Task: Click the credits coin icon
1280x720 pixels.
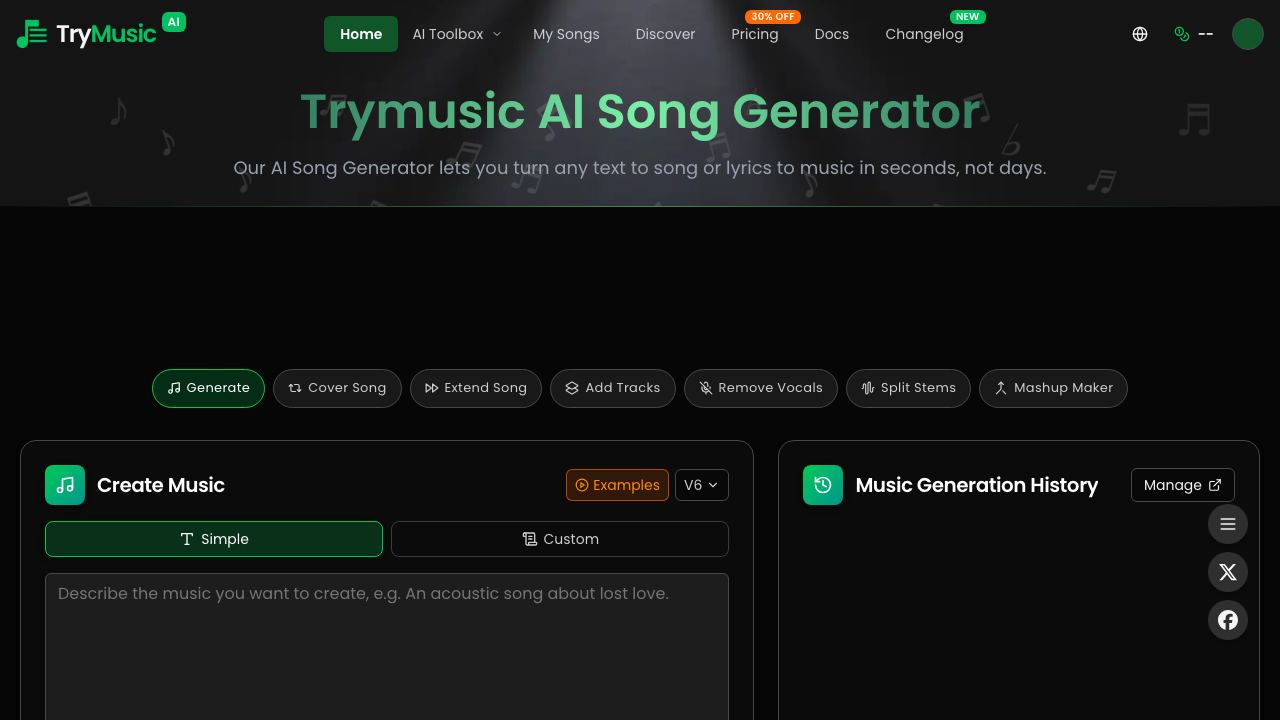Action: (1182, 34)
